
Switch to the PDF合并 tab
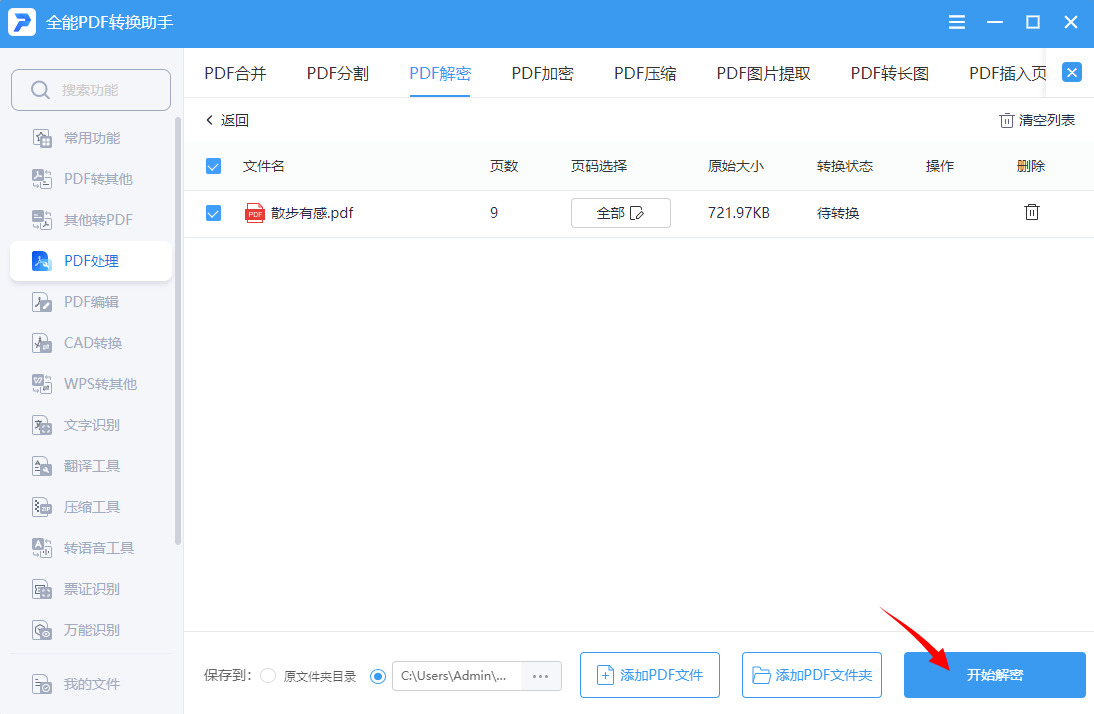[235, 73]
